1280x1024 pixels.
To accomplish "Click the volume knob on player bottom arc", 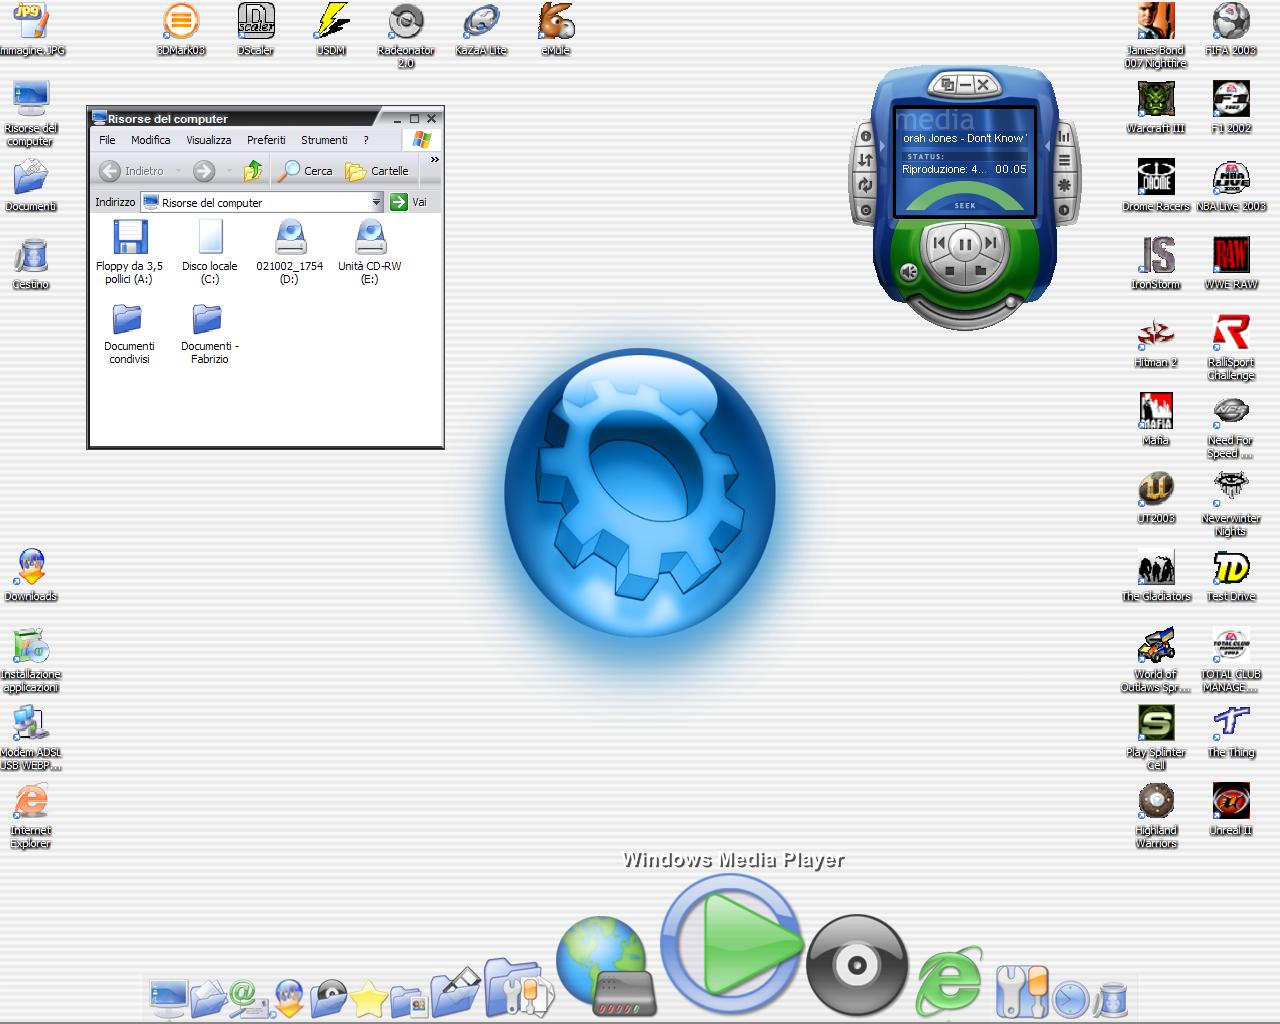I will pos(1013,300).
